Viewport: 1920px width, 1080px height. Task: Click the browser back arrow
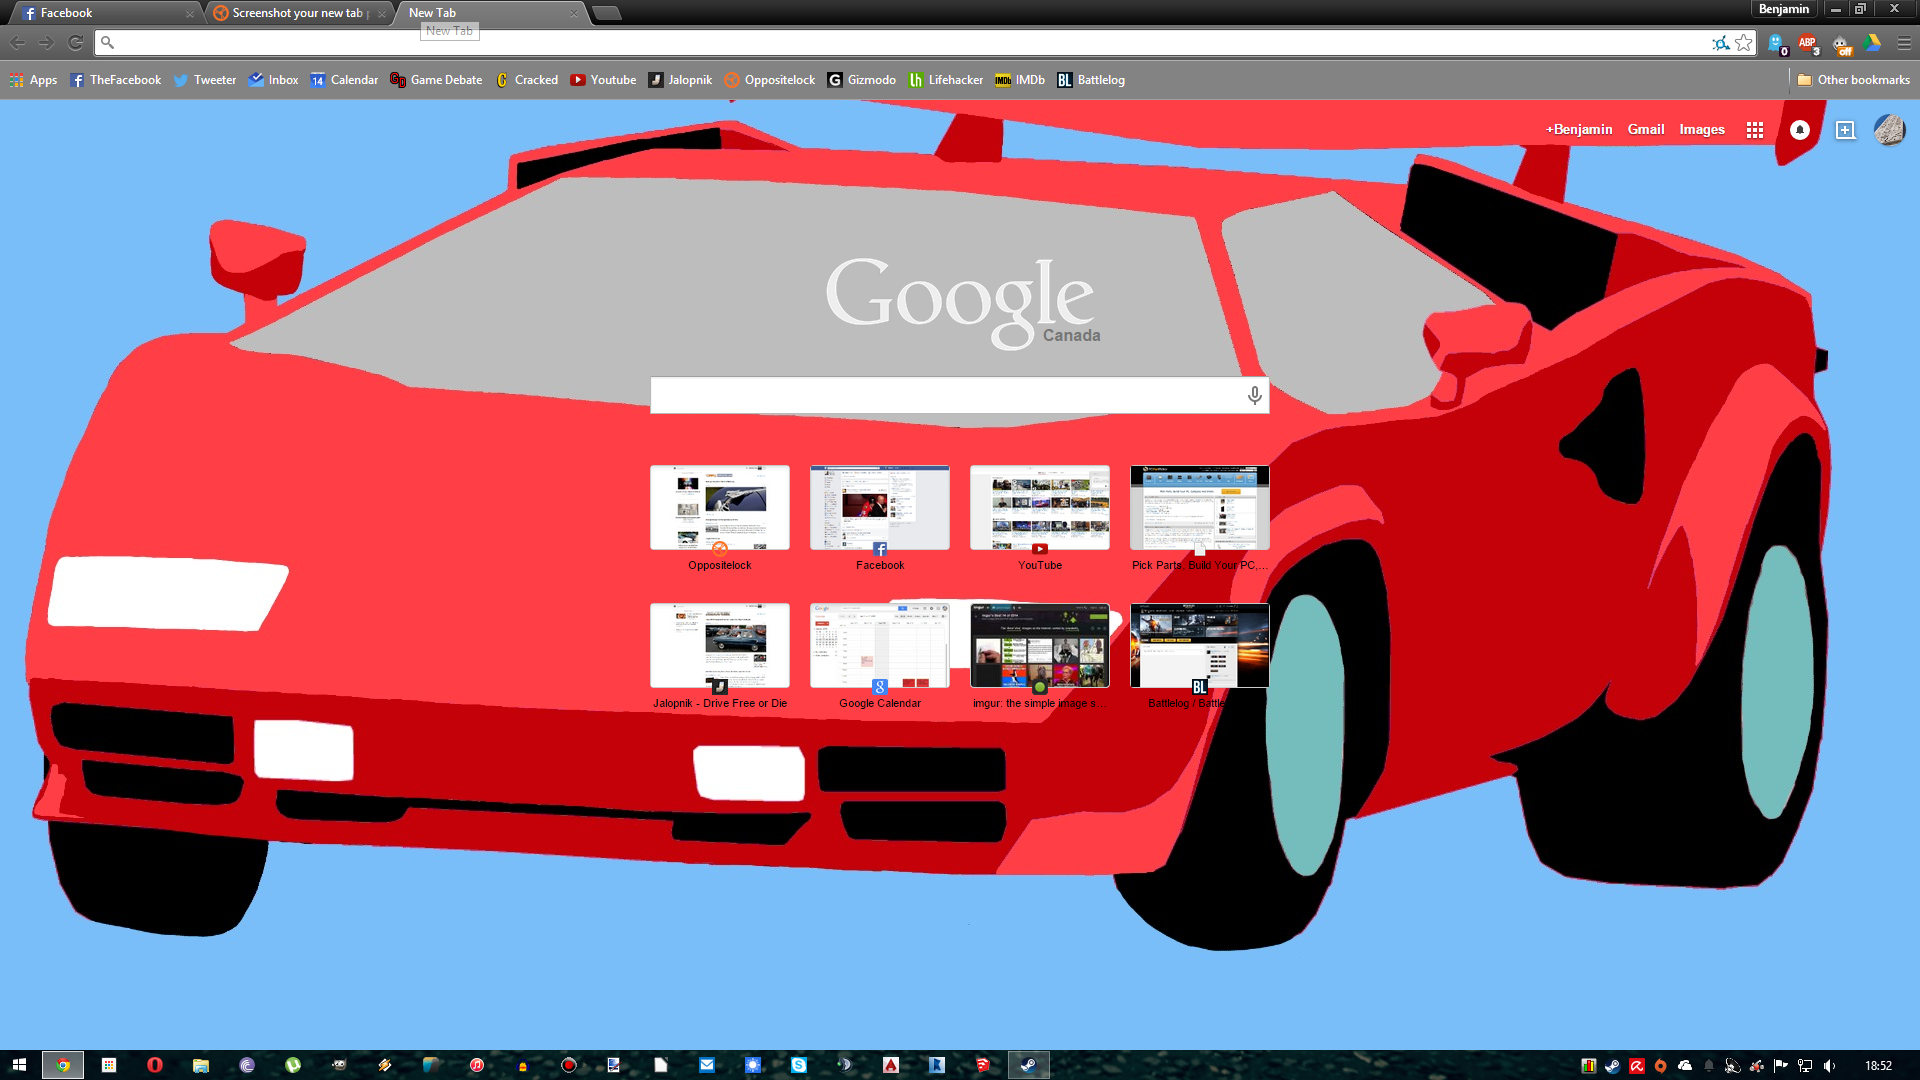click(17, 43)
